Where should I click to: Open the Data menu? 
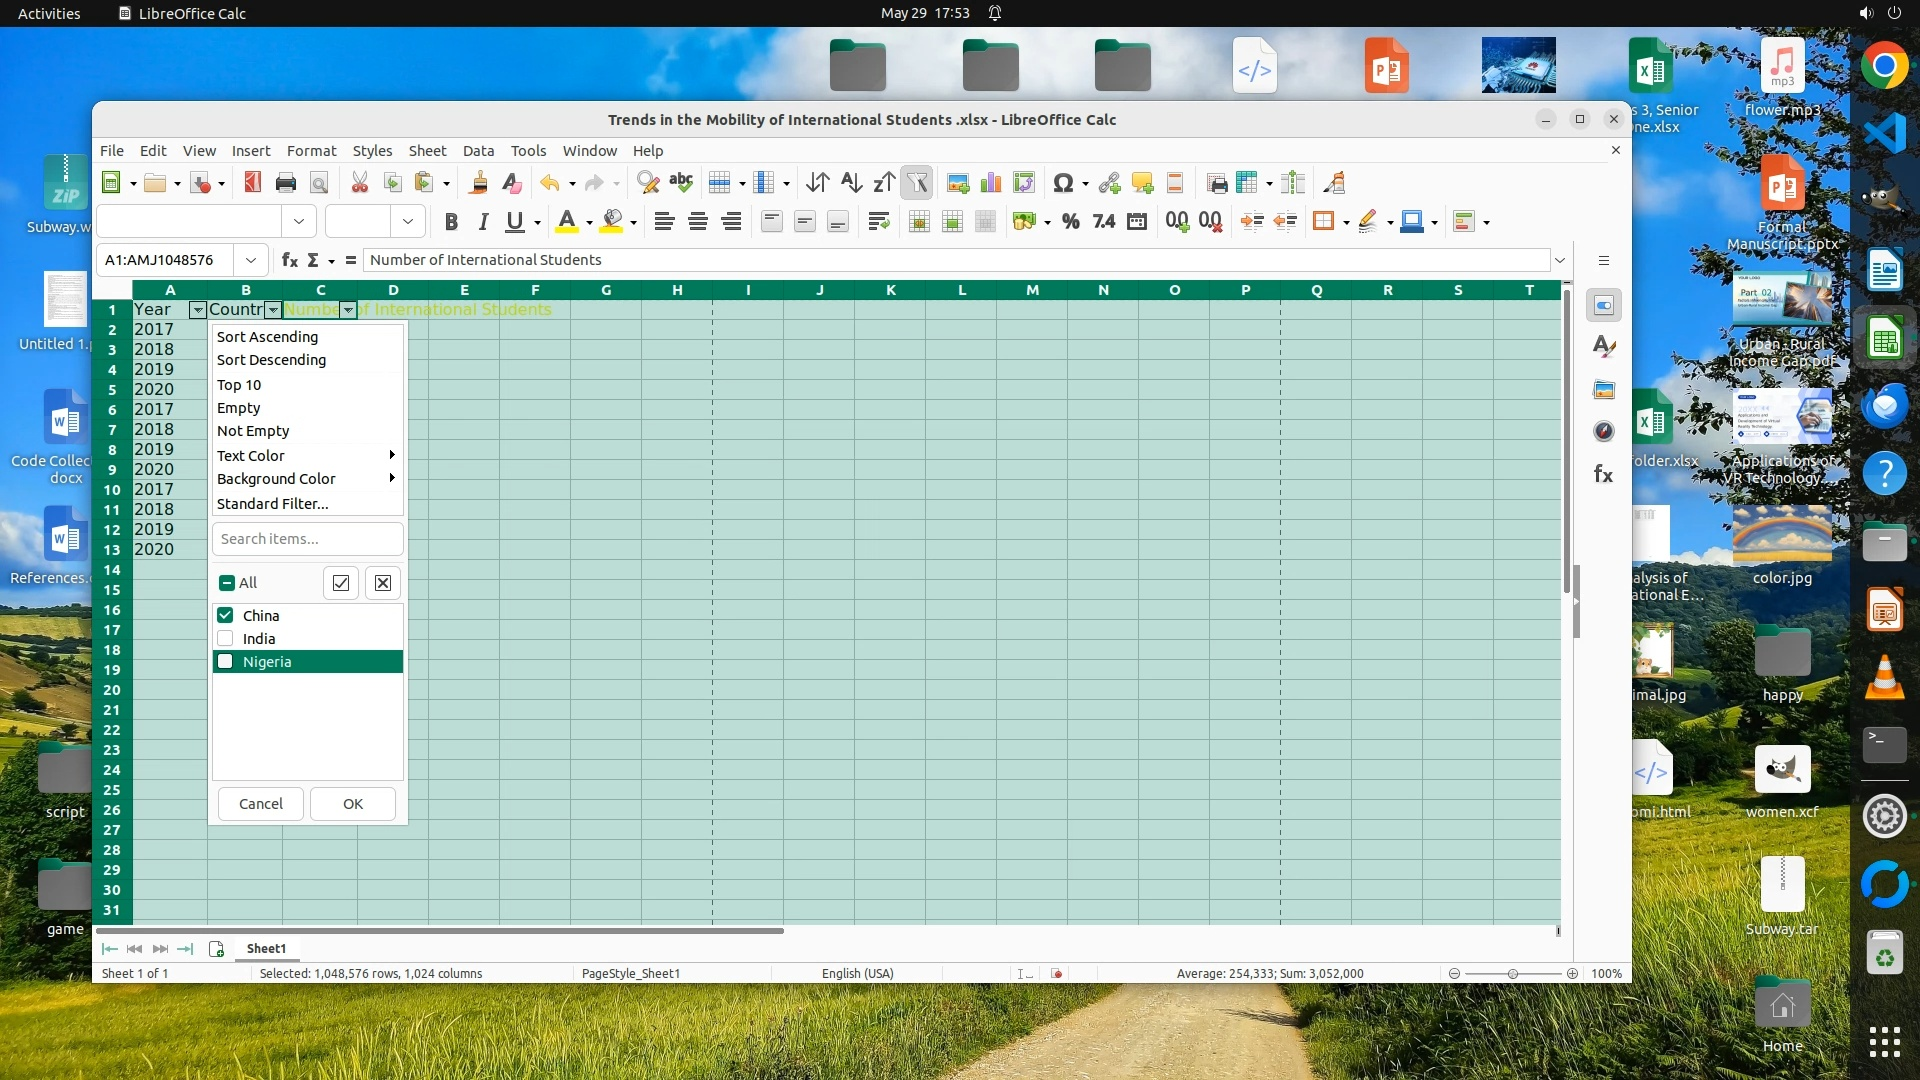pos(478,150)
